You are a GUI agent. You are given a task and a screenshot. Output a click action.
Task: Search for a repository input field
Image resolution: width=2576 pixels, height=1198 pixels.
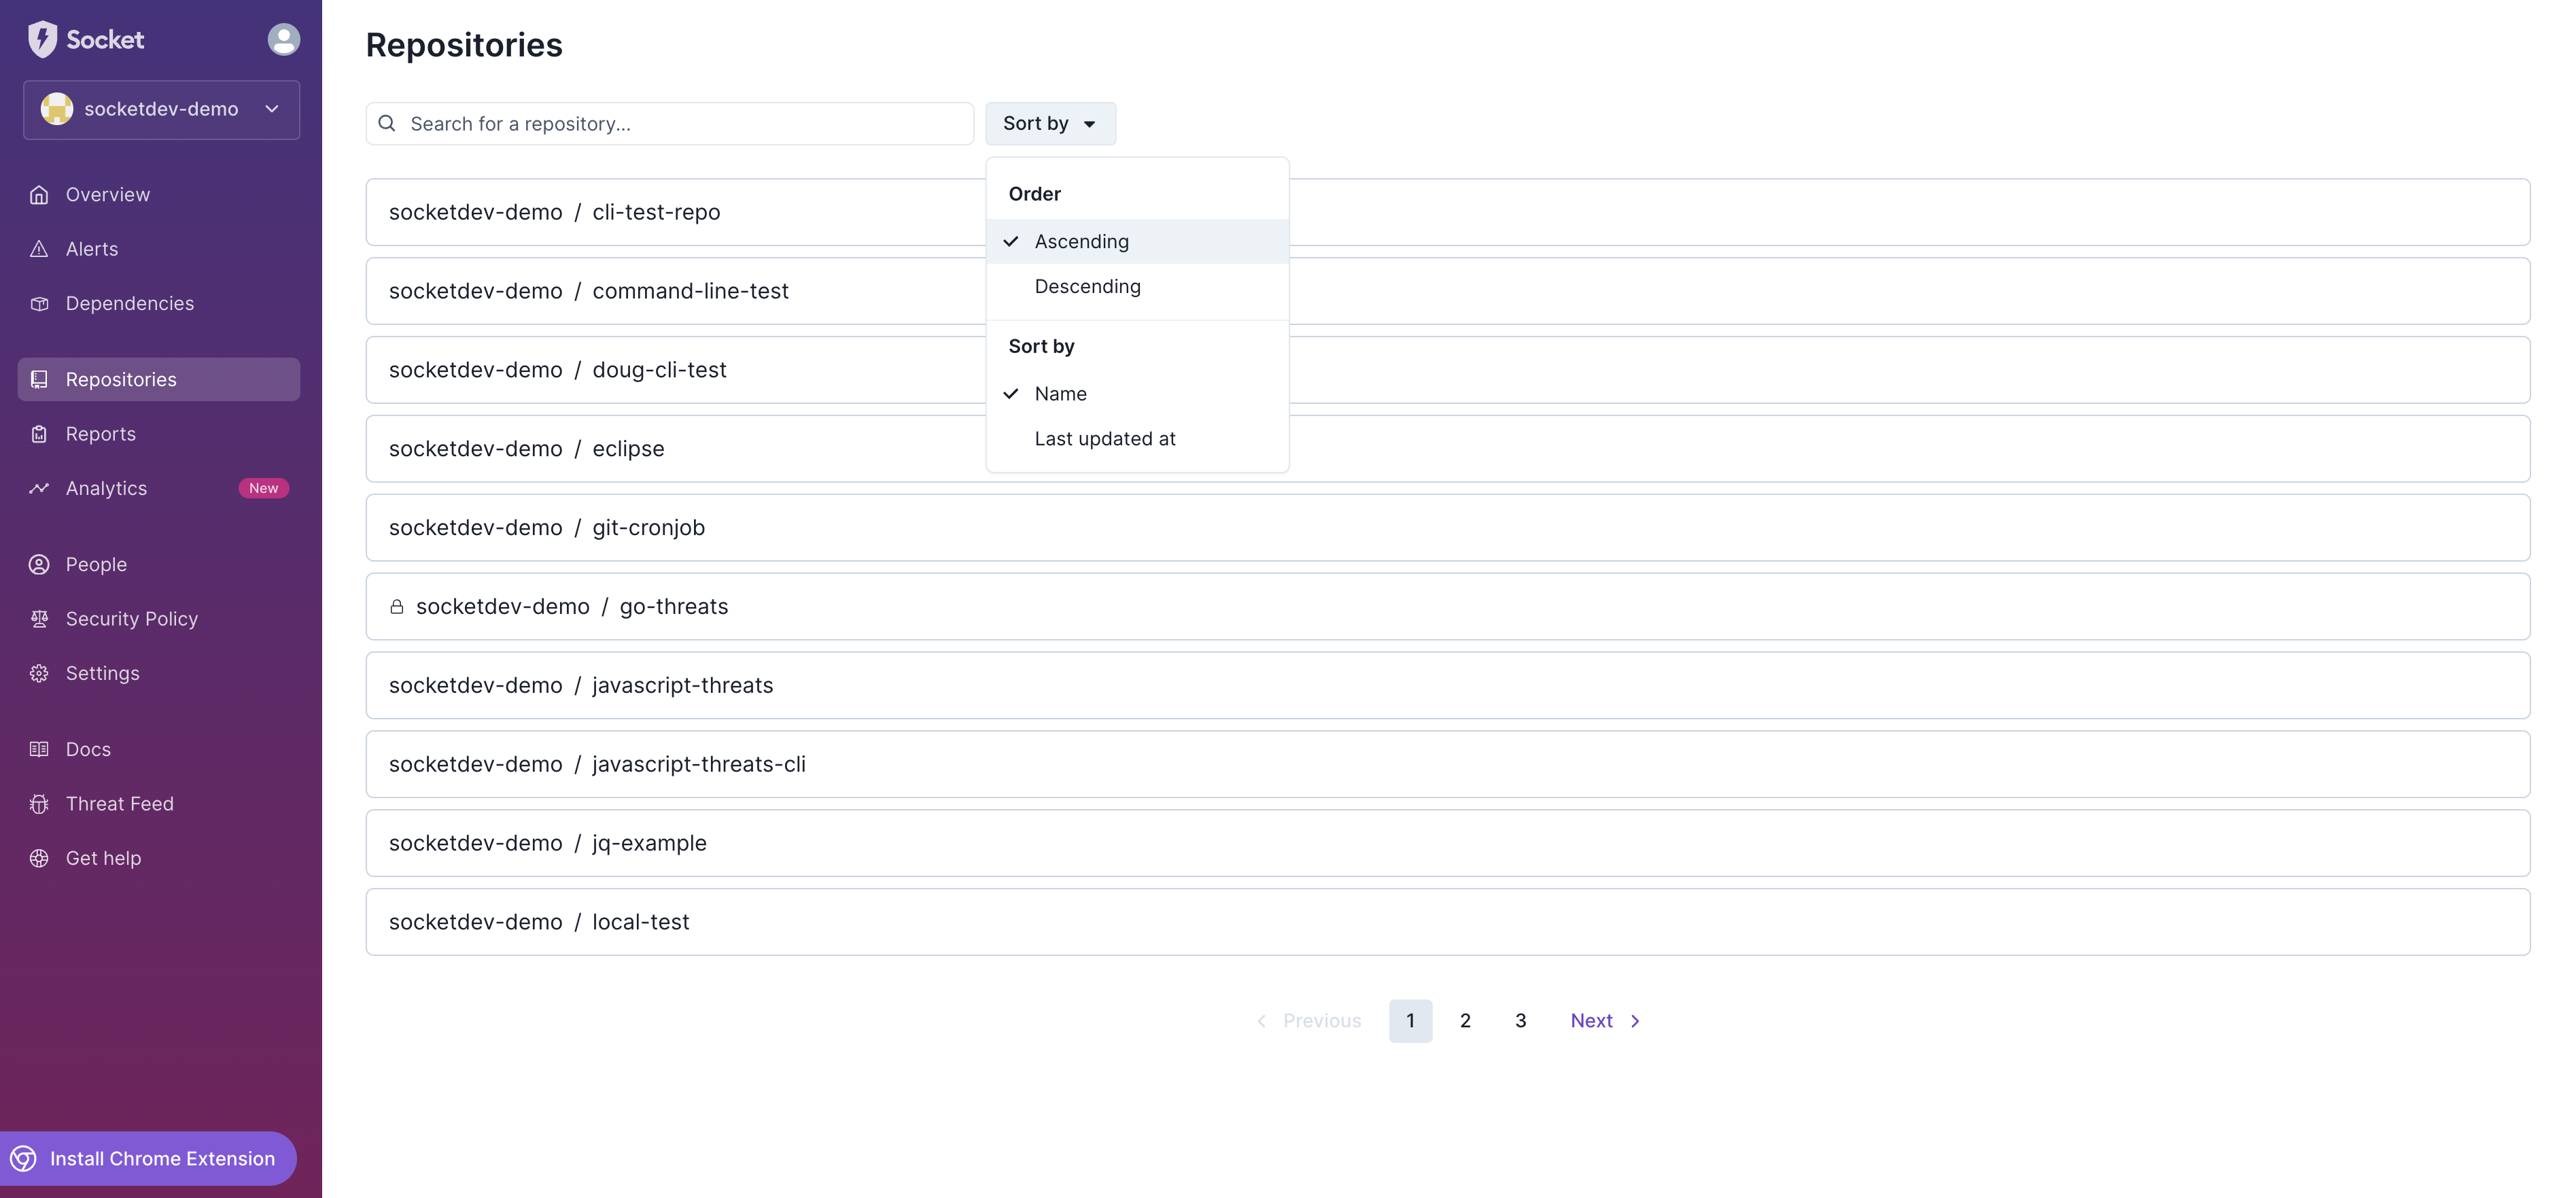[x=670, y=123]
